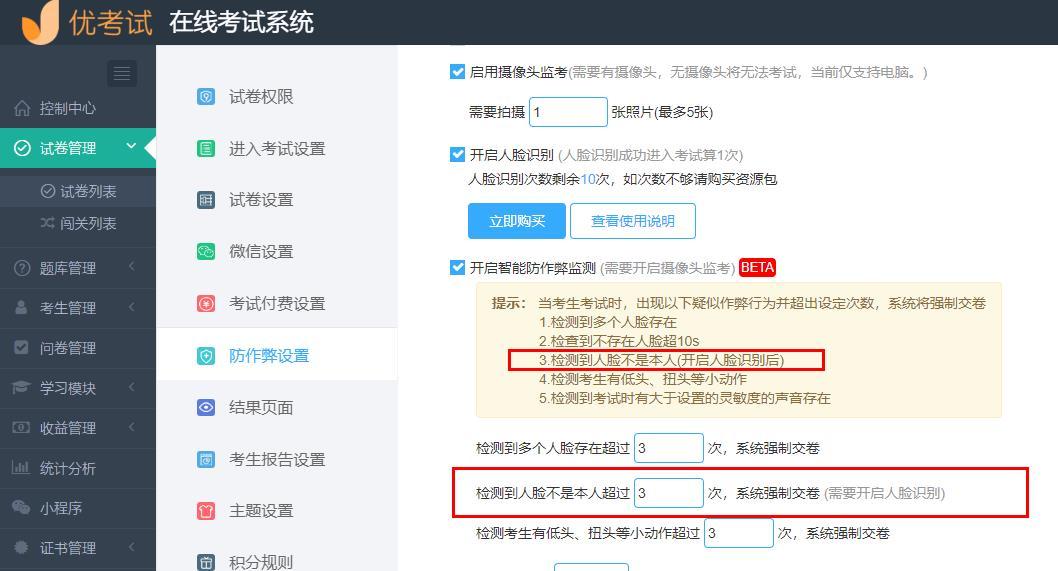Click the 立即购买 button

517,221
